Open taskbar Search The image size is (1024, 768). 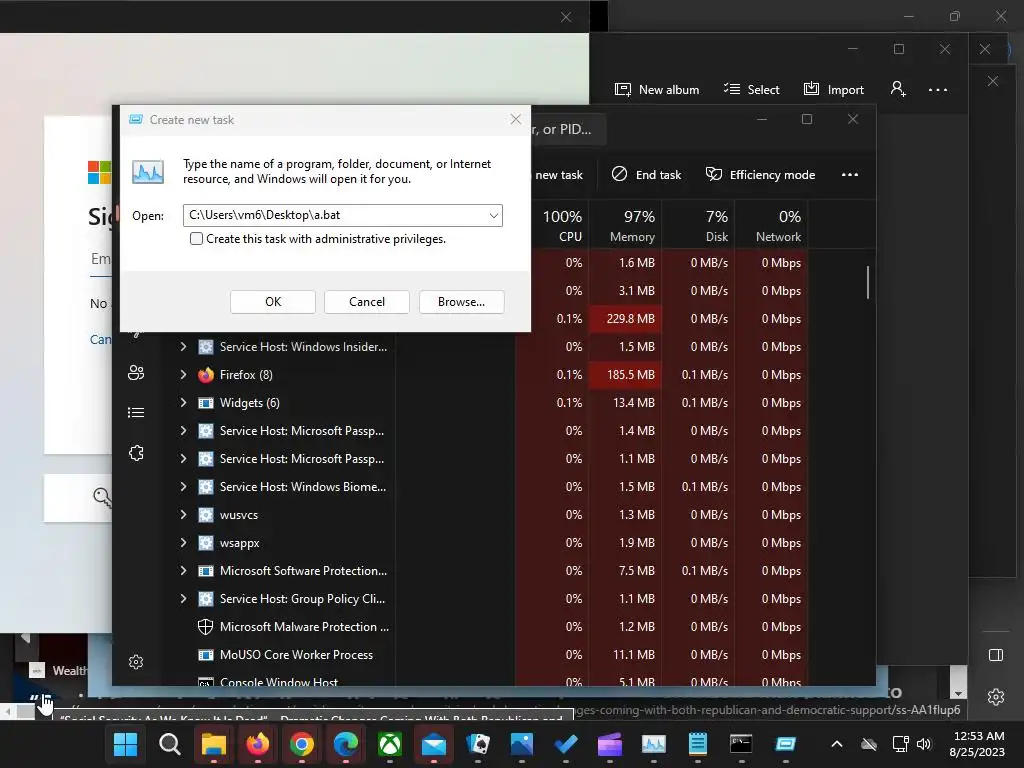(x=170, y=744)
